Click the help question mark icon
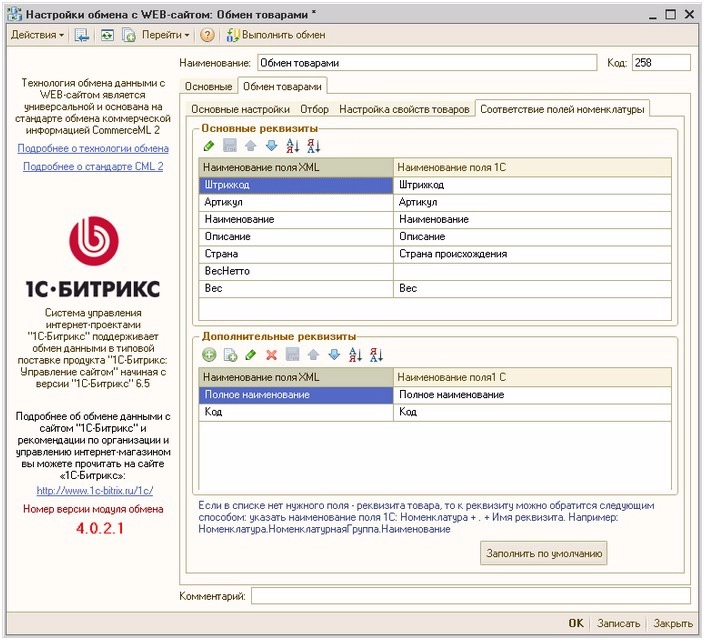 tap(207, 35)
